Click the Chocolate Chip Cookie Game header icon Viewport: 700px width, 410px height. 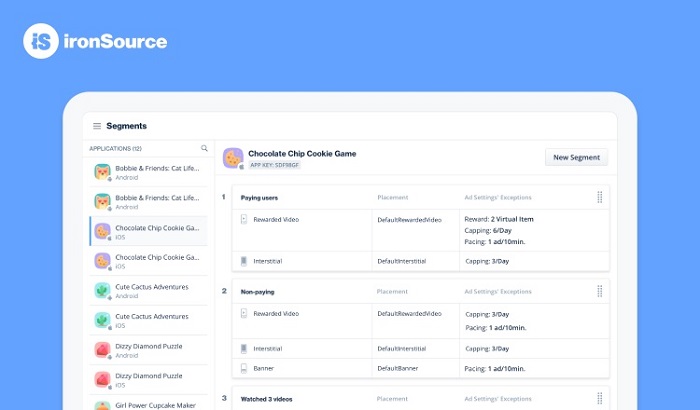(x=232, y=158)
